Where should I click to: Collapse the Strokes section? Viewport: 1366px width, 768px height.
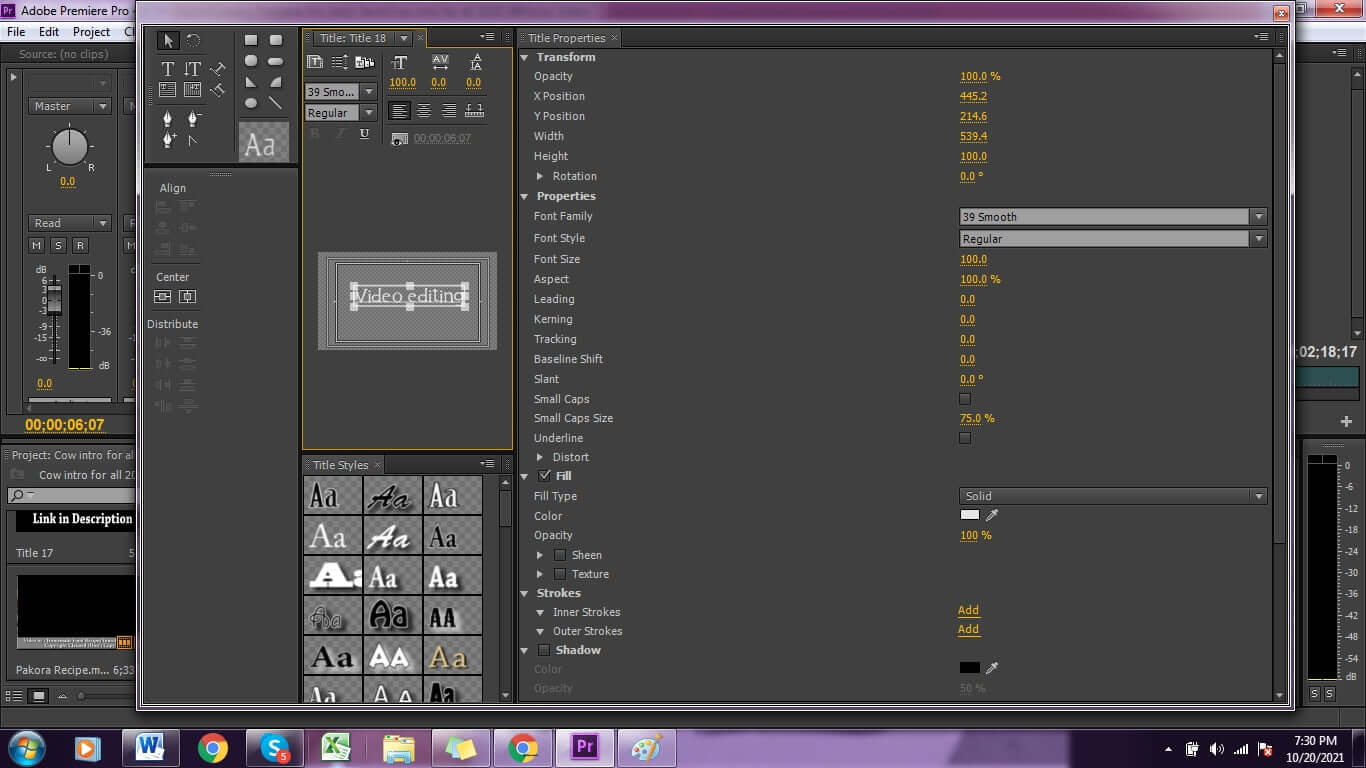525,593
